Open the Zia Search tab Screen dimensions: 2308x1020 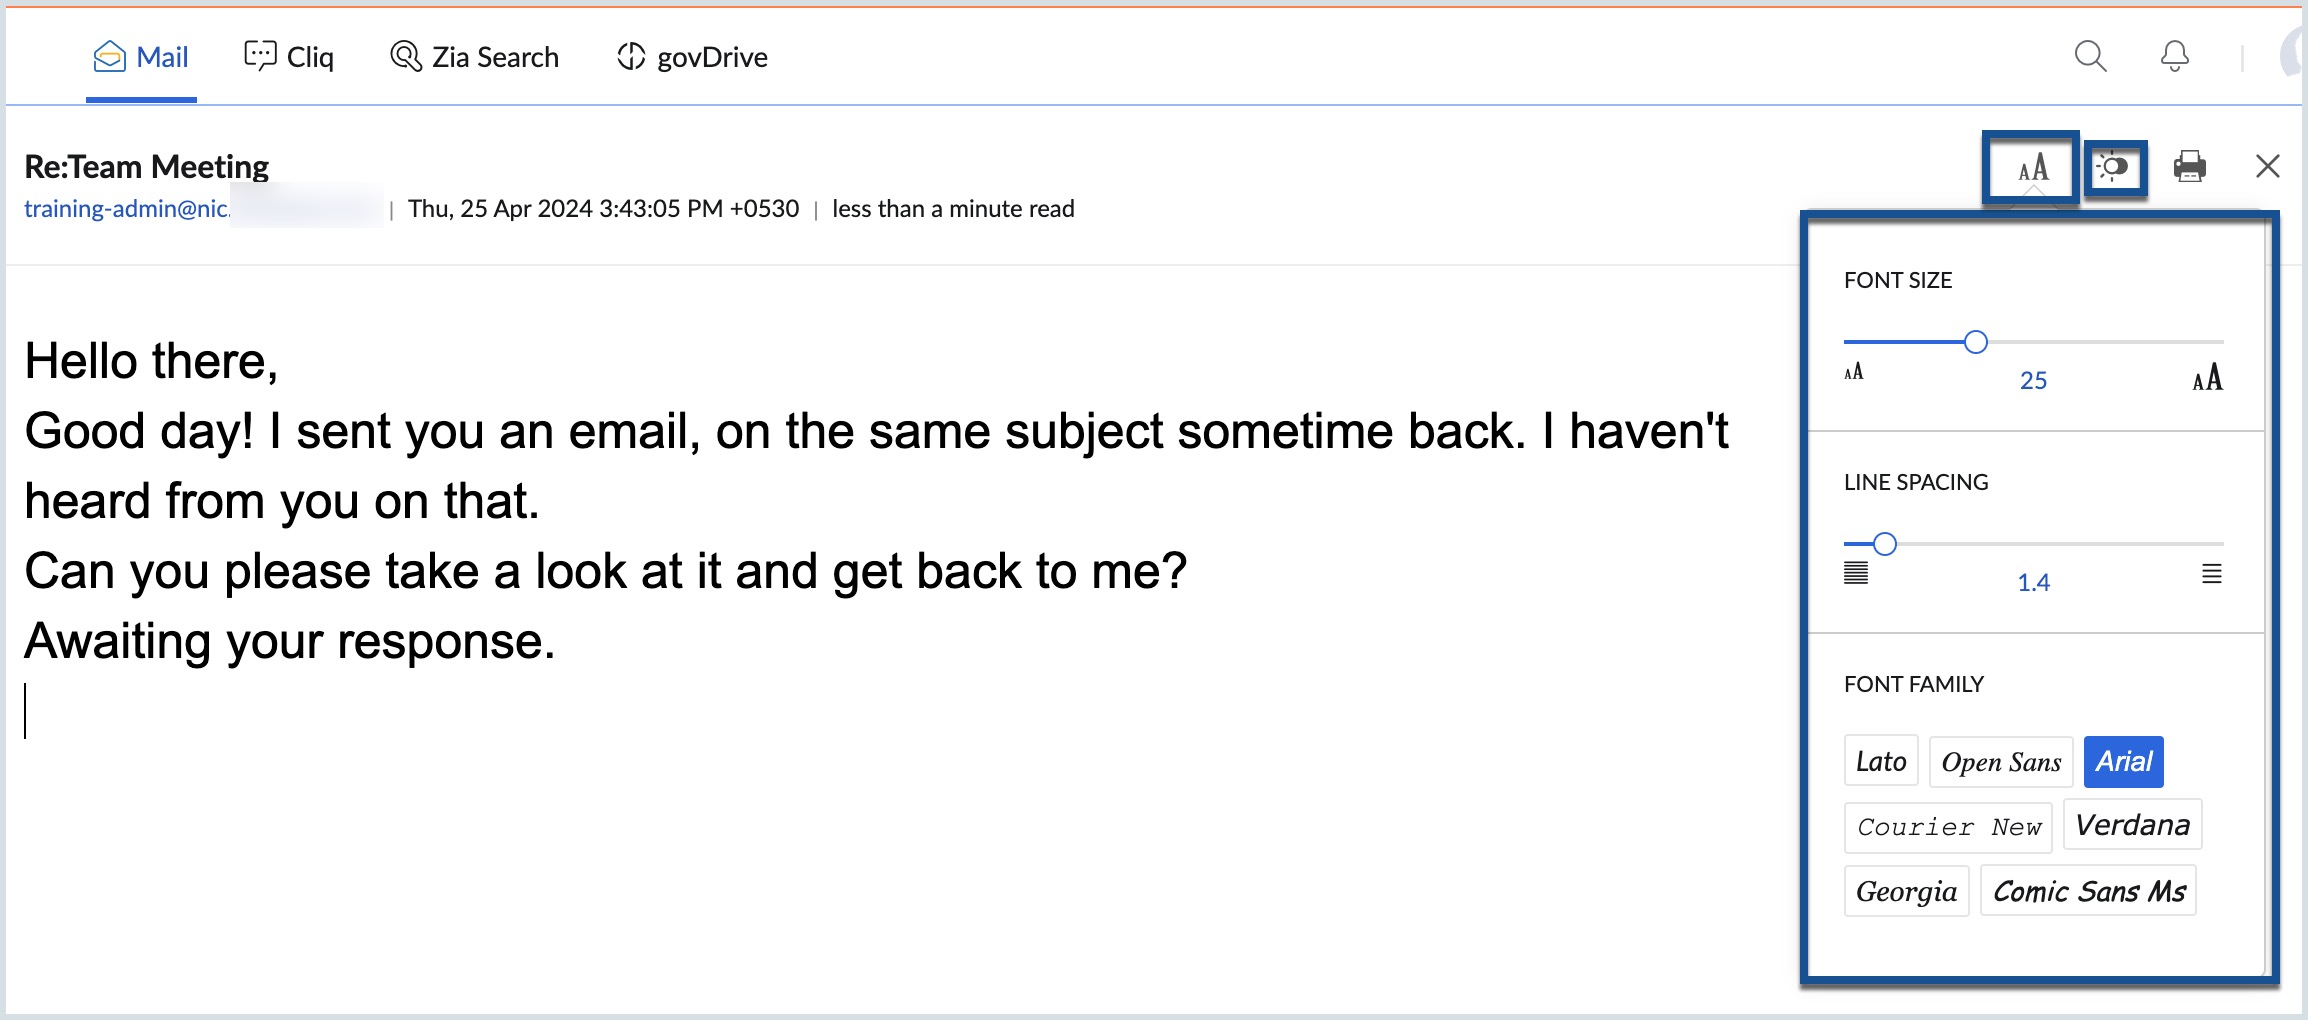point(474,57)
